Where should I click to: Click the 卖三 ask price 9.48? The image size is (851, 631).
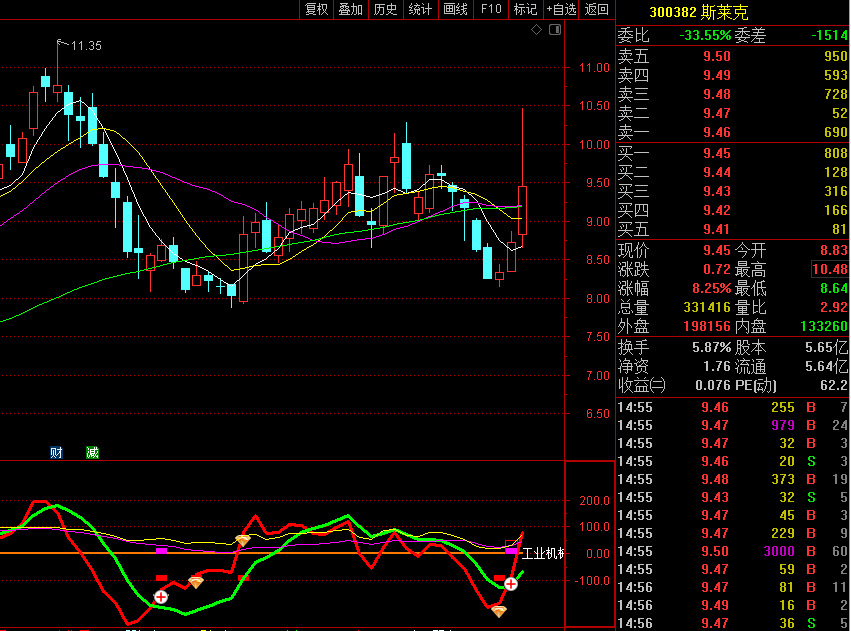(717, 94)
